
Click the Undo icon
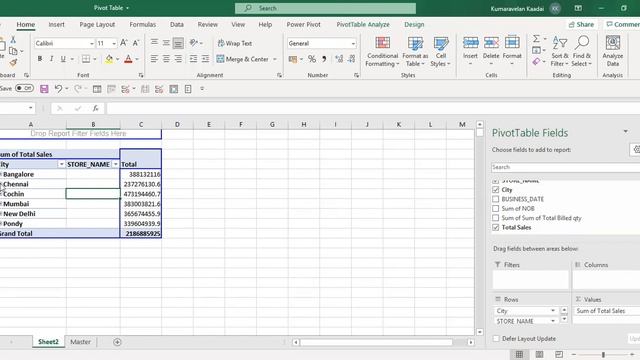(x=58, y=89)
